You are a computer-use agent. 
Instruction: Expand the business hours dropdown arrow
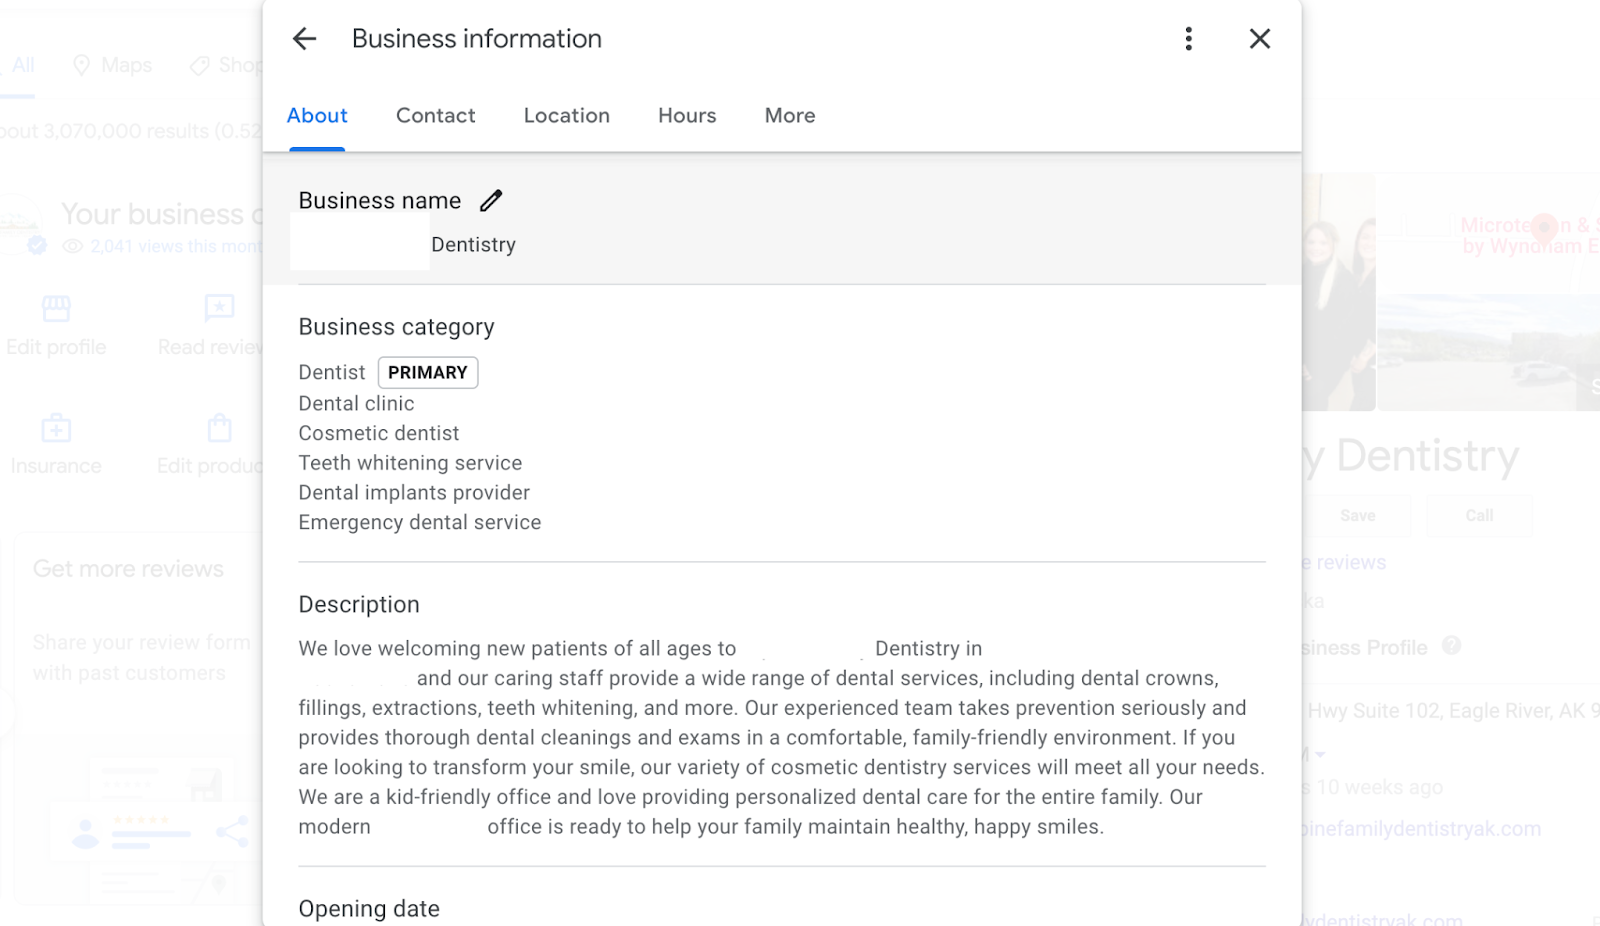coord(1320,755)
